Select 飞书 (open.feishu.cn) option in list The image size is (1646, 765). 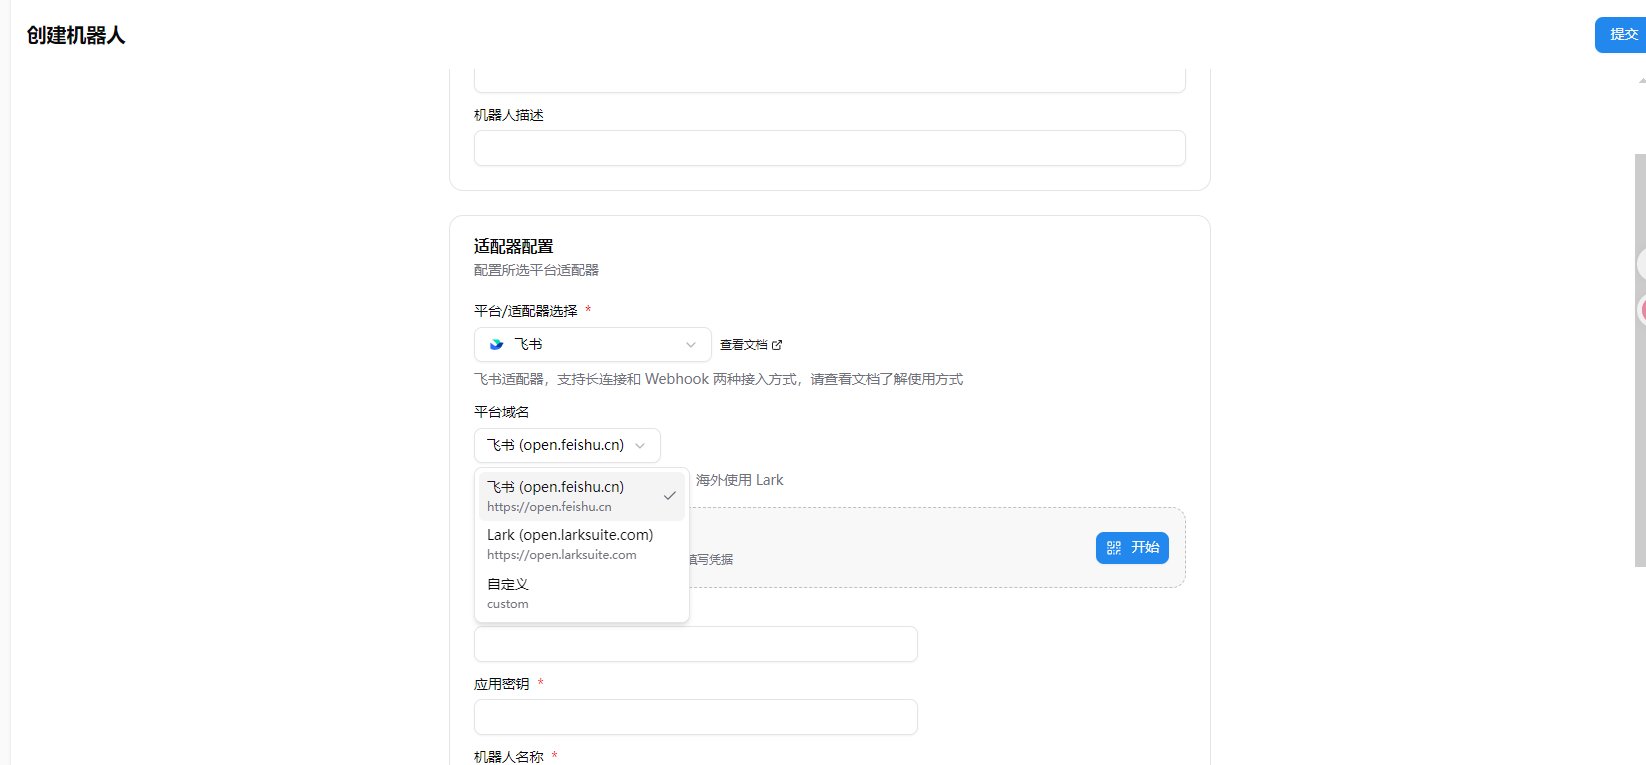(582, 496)
